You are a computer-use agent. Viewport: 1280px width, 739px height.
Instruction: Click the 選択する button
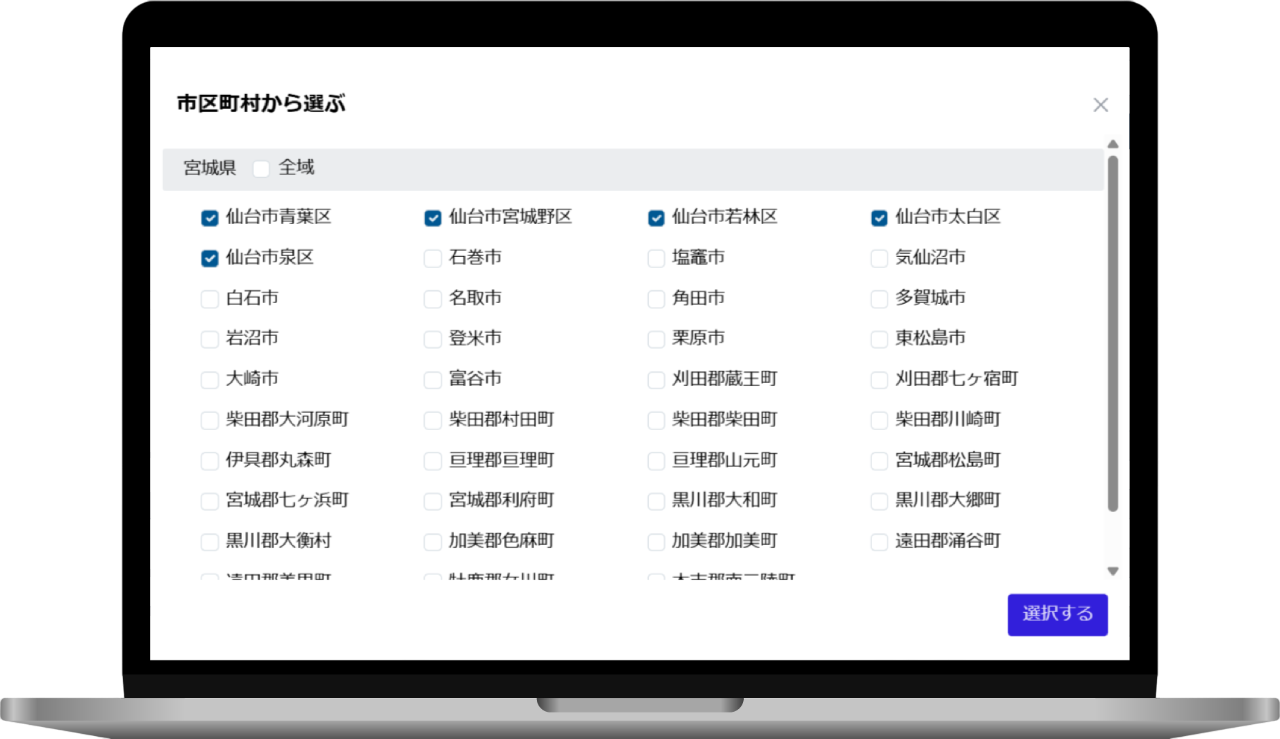[x=1057, y=614]
